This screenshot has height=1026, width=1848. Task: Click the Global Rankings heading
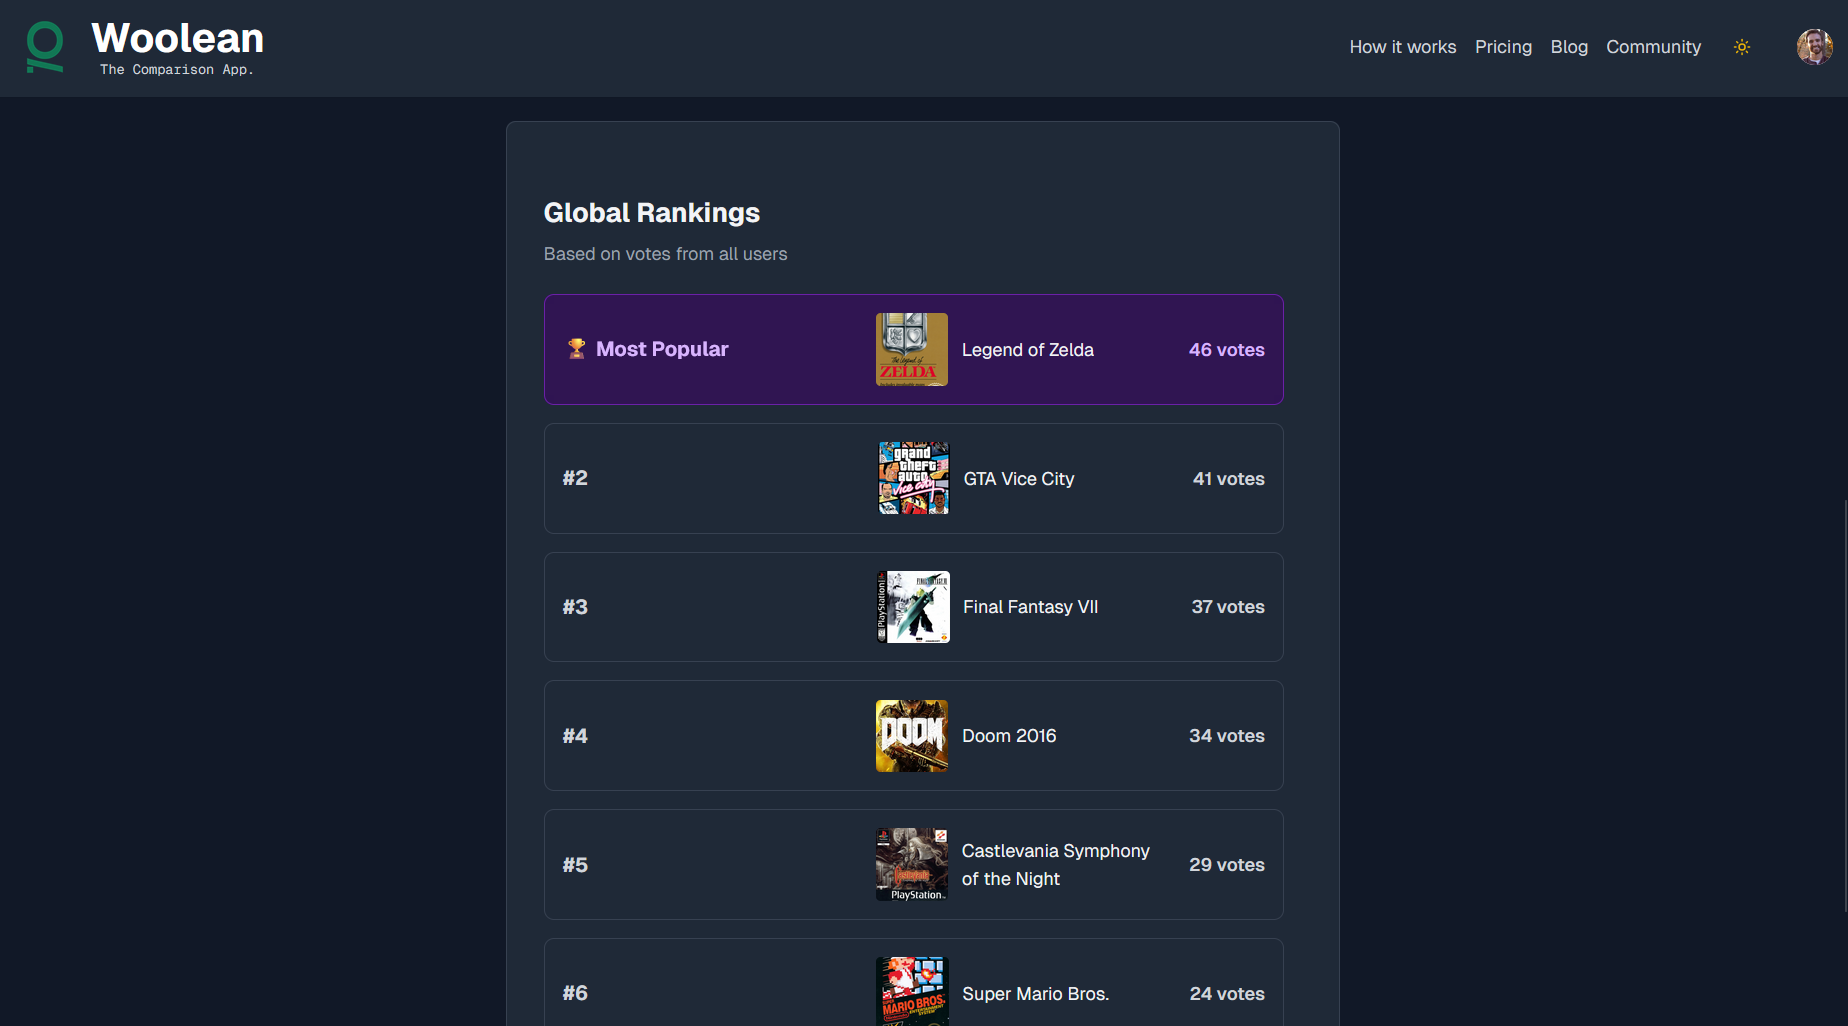click(x=652, y=213)
